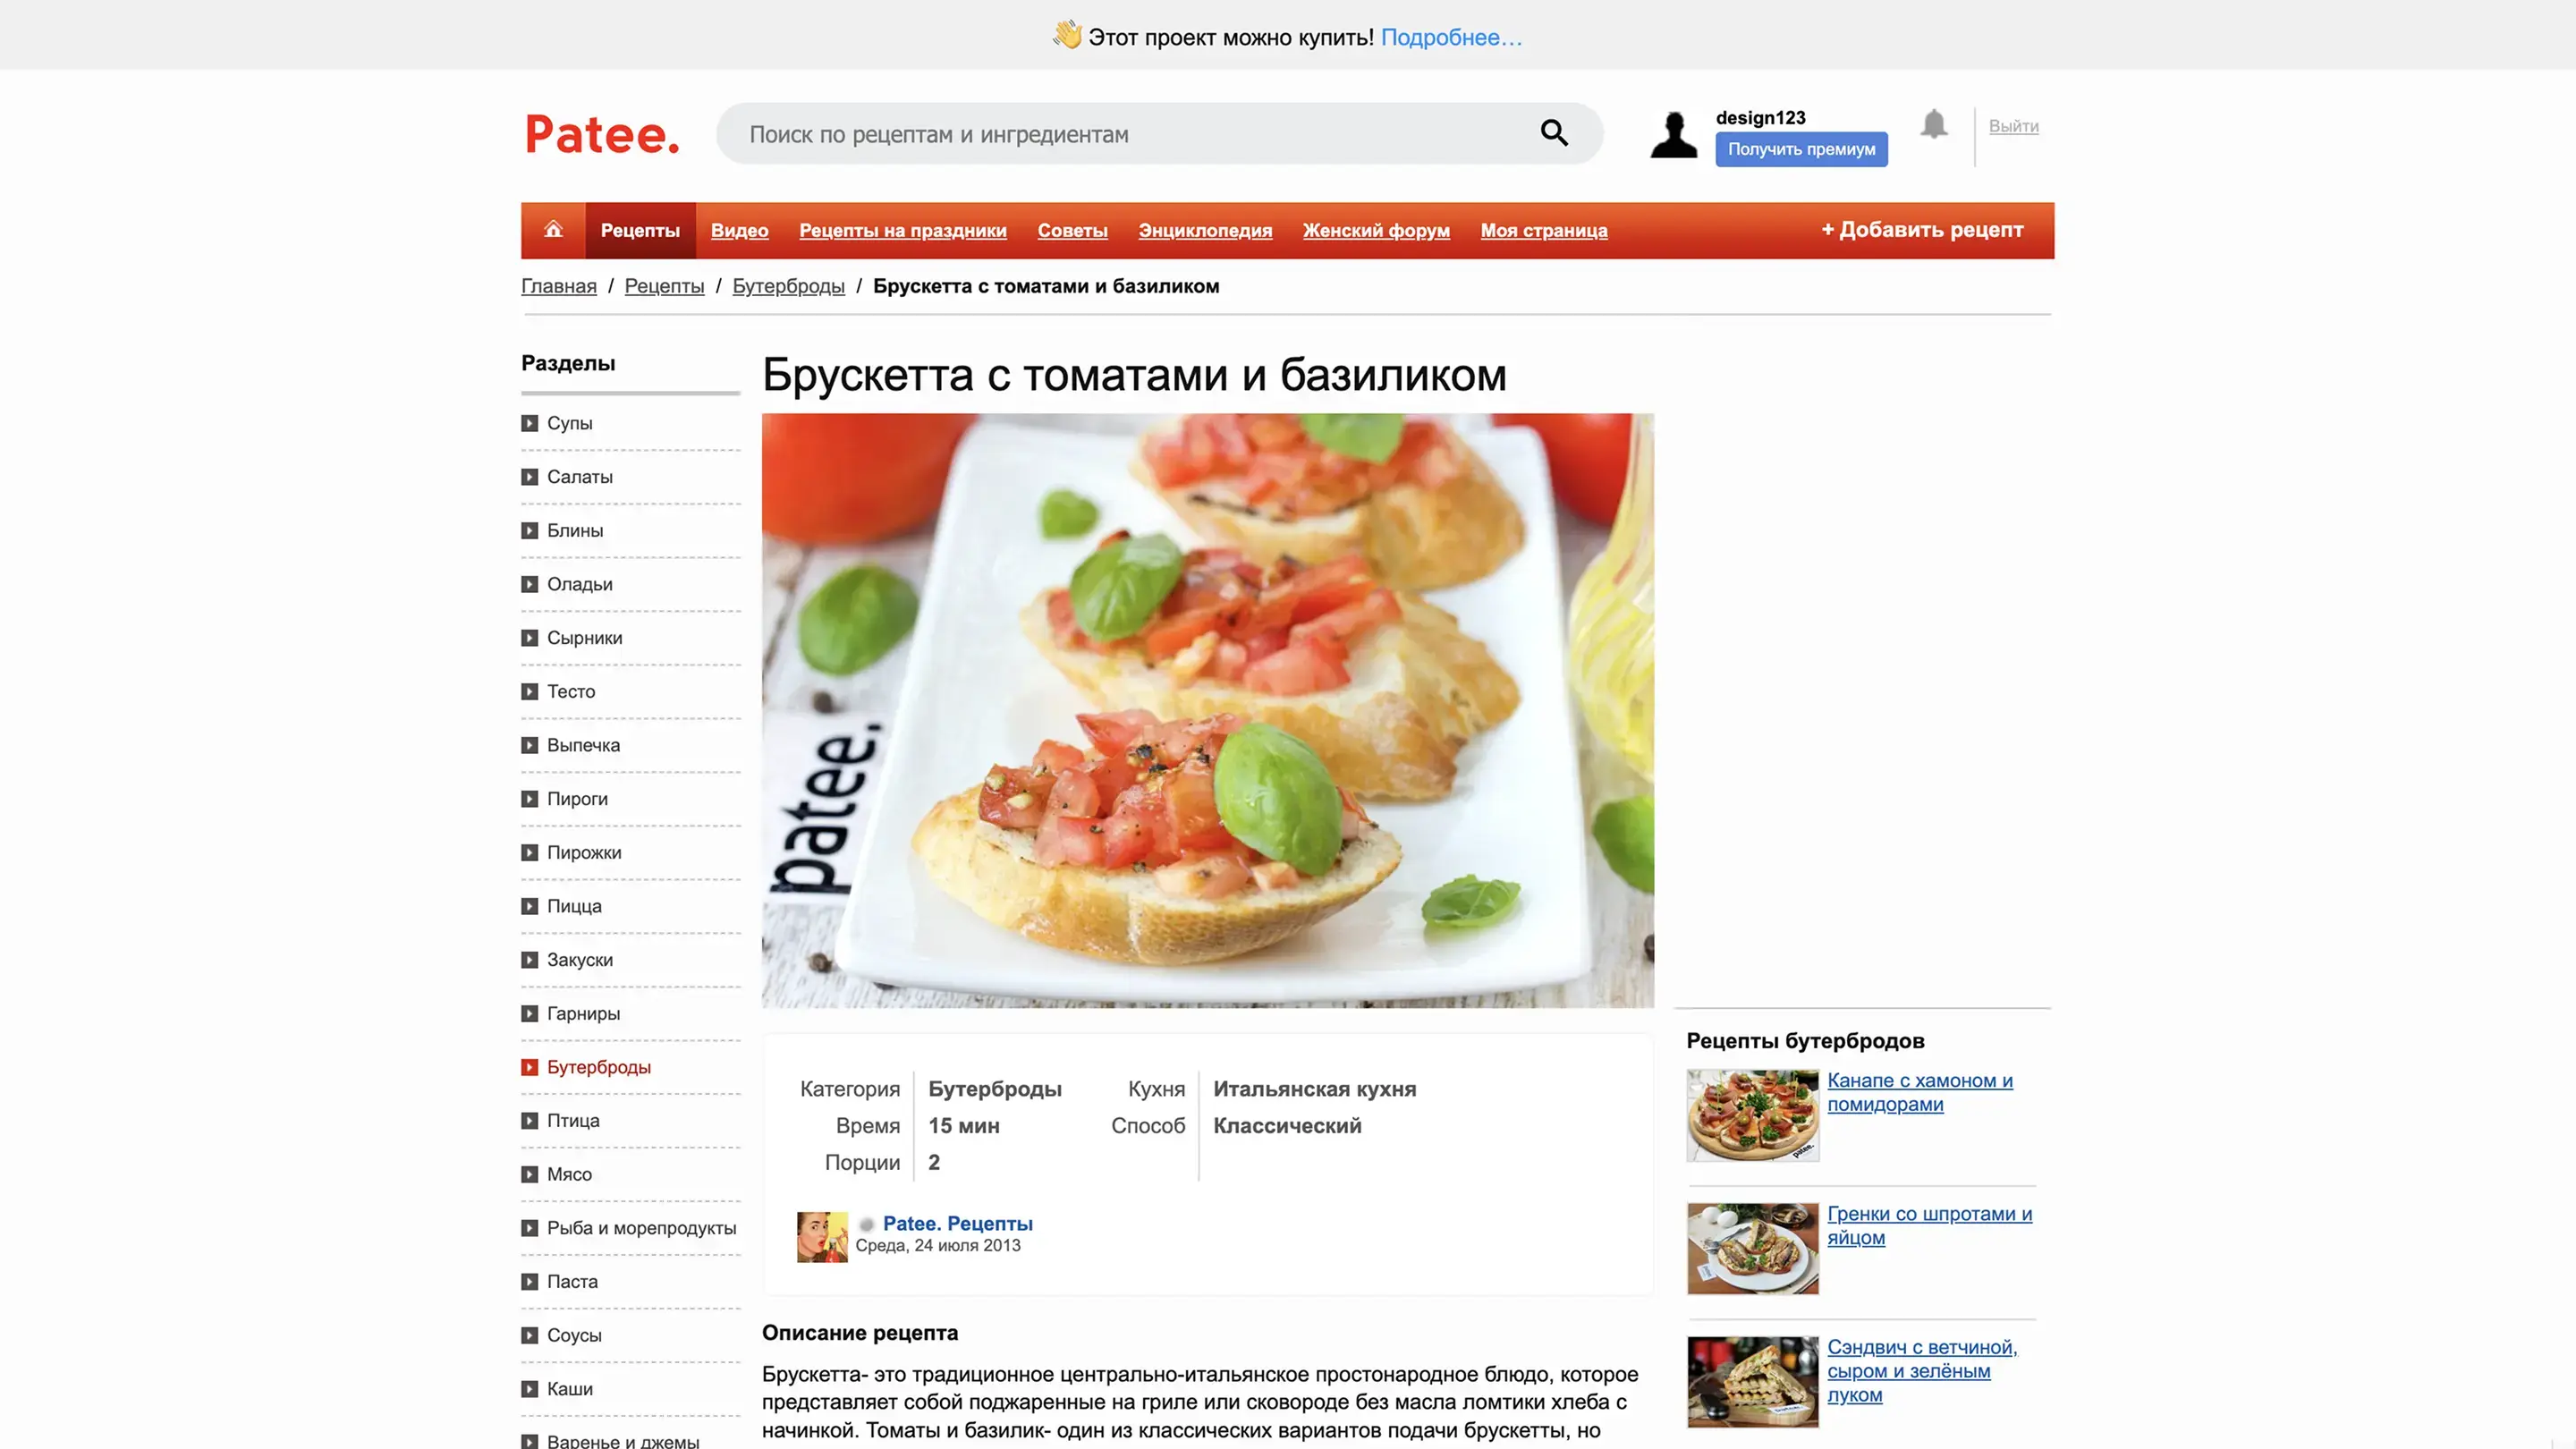The image size is (2576, 1449).
Task: Open the Видео menu item
Action: tap(739, 230)
